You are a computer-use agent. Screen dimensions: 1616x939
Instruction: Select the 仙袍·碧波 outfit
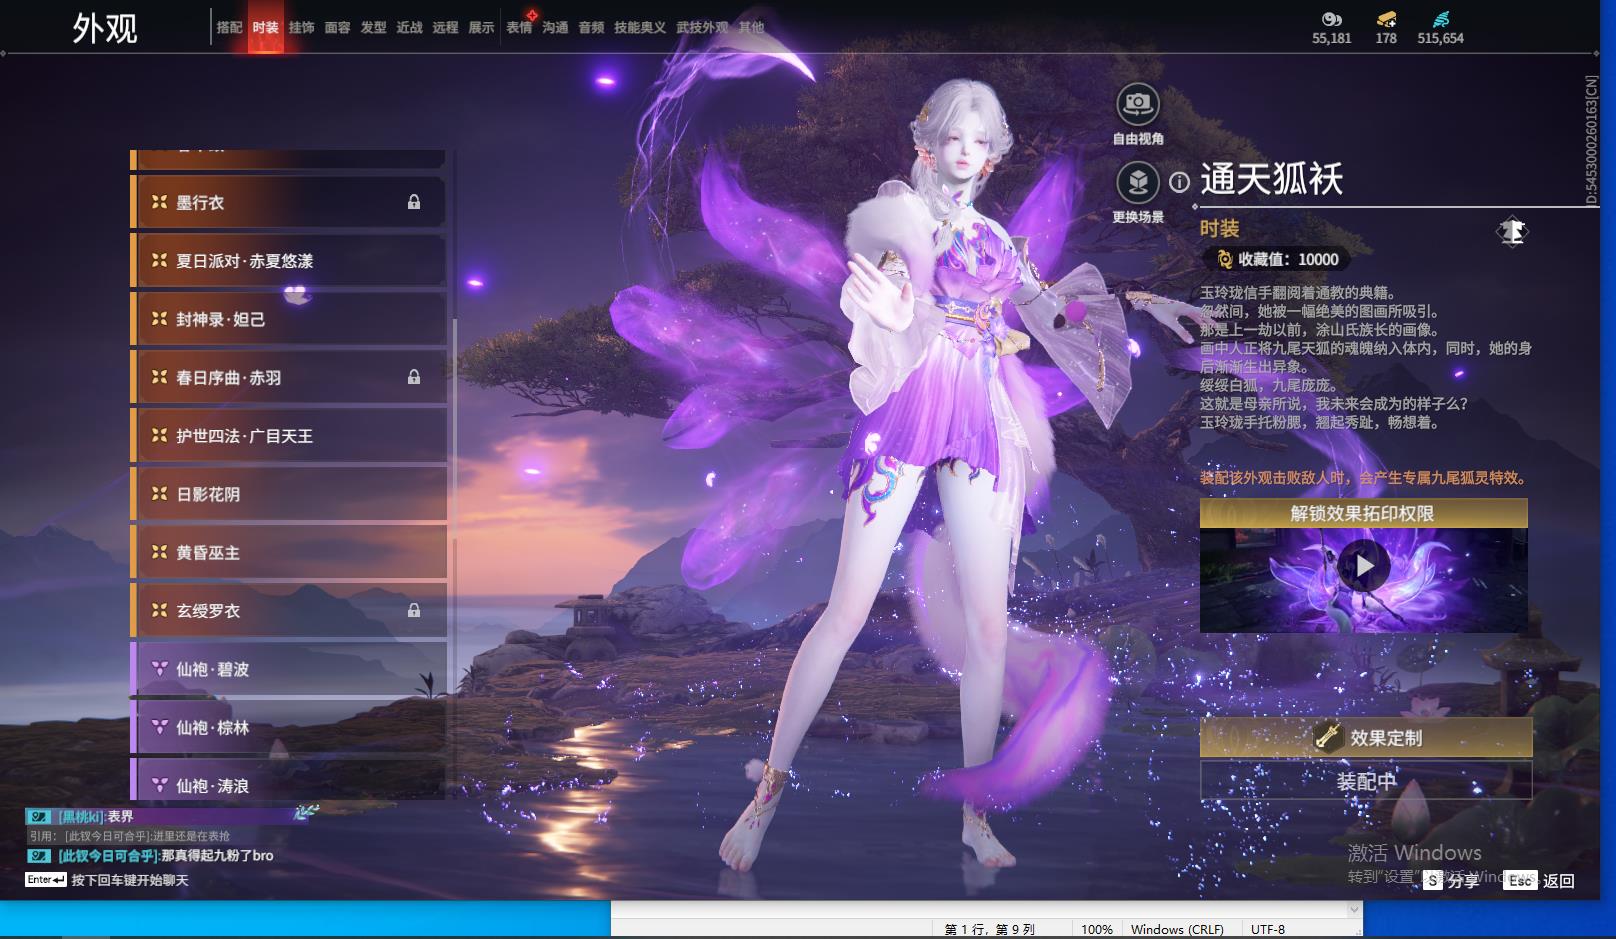288,669
